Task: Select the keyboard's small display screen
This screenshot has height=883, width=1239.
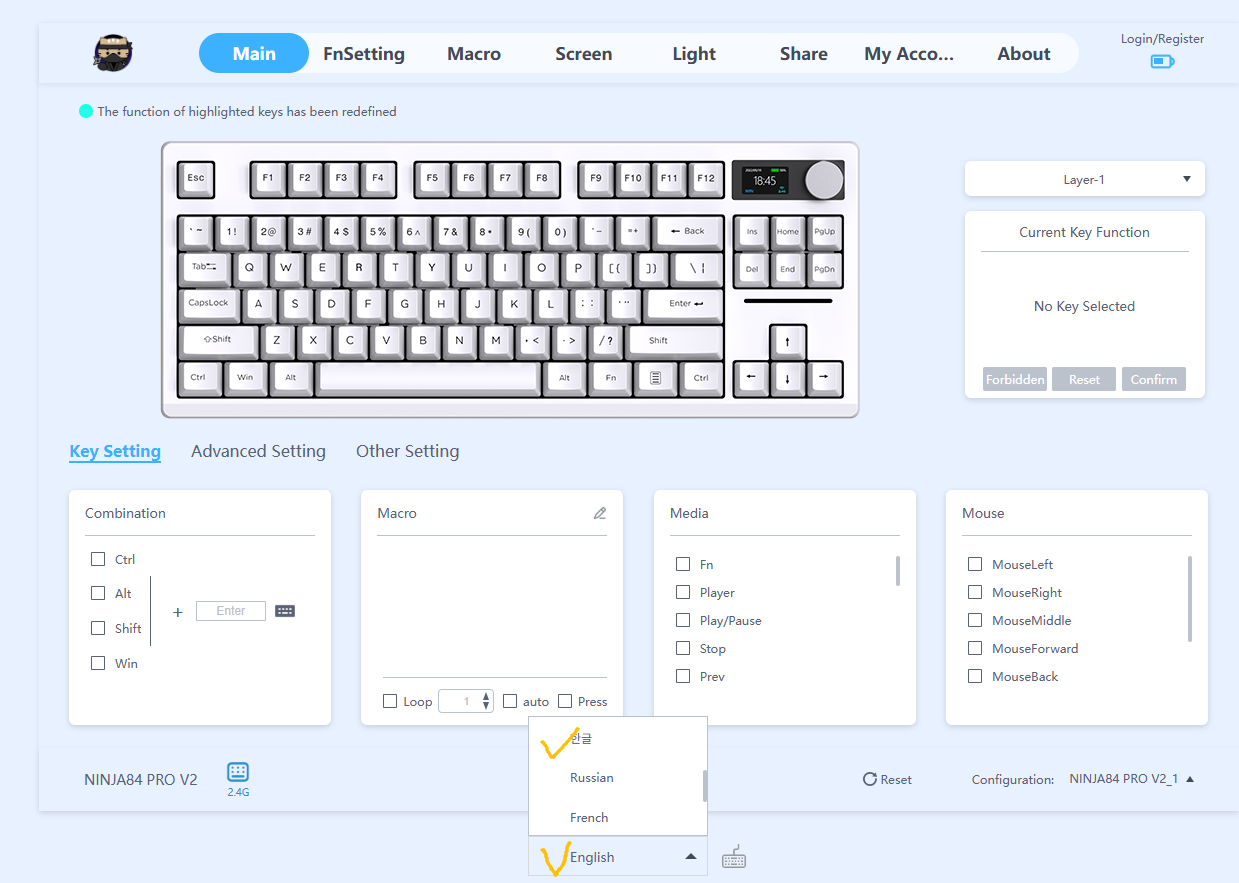Action: click(765, 180)
